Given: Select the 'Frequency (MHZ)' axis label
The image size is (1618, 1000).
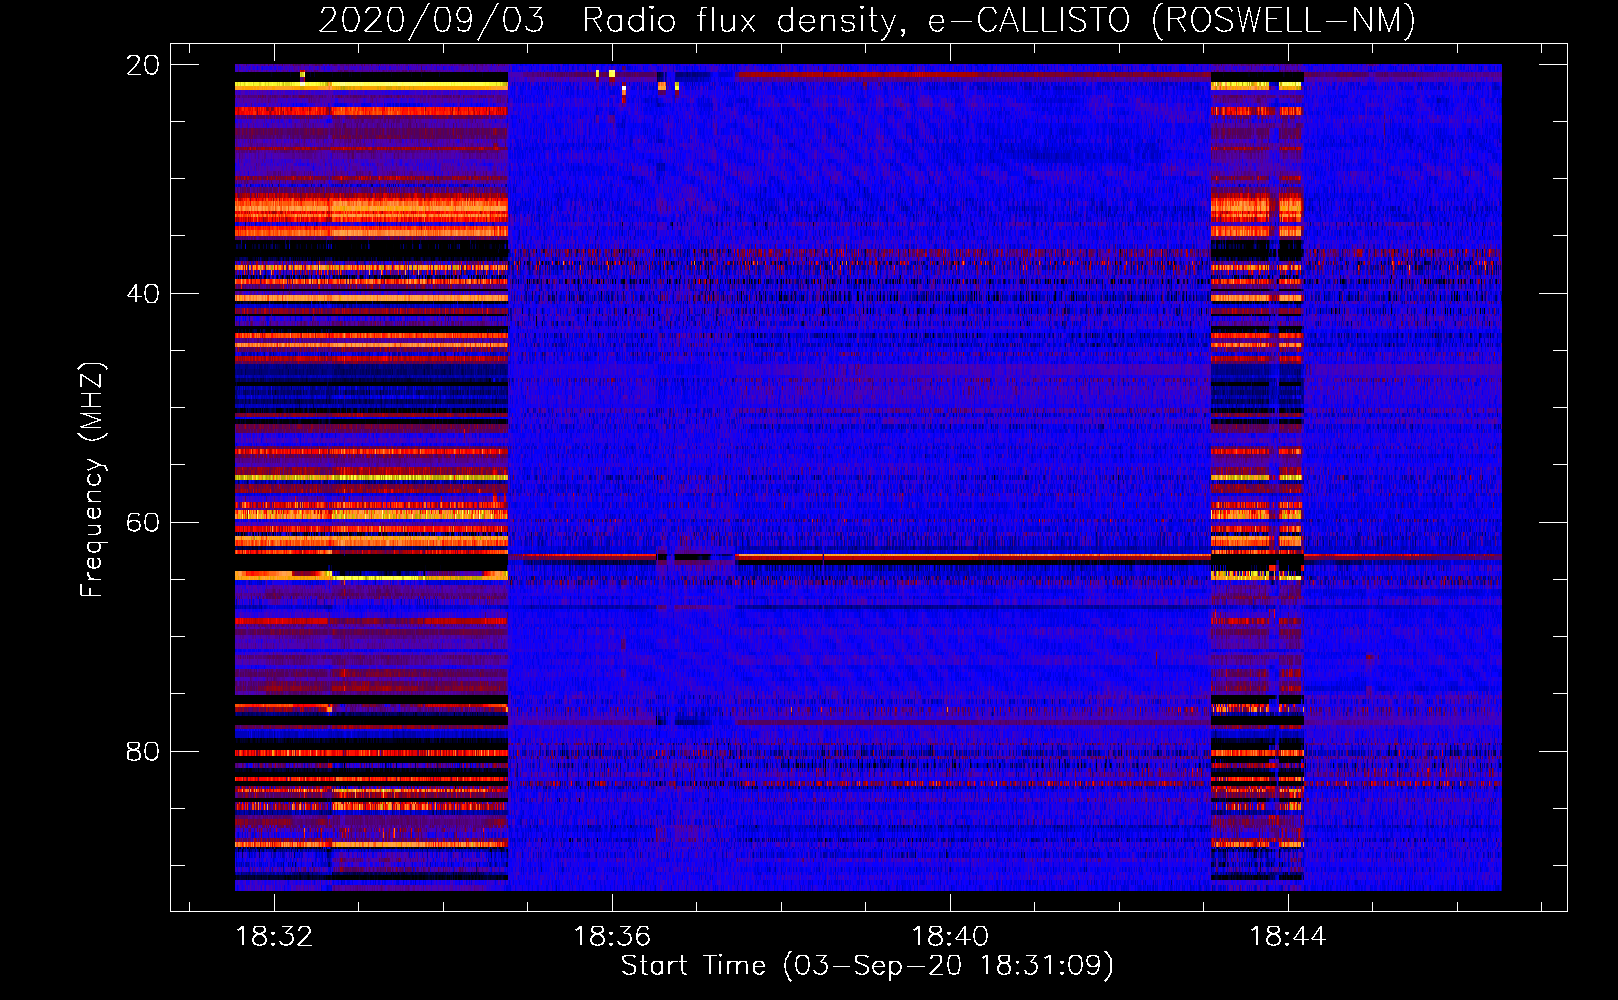Looking at the screenshot, I should (x=92, y=480).
